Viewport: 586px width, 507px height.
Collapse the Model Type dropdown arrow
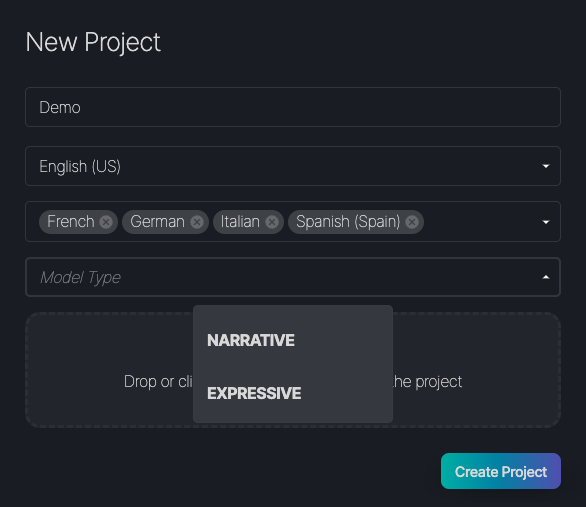tap(546, 277)
